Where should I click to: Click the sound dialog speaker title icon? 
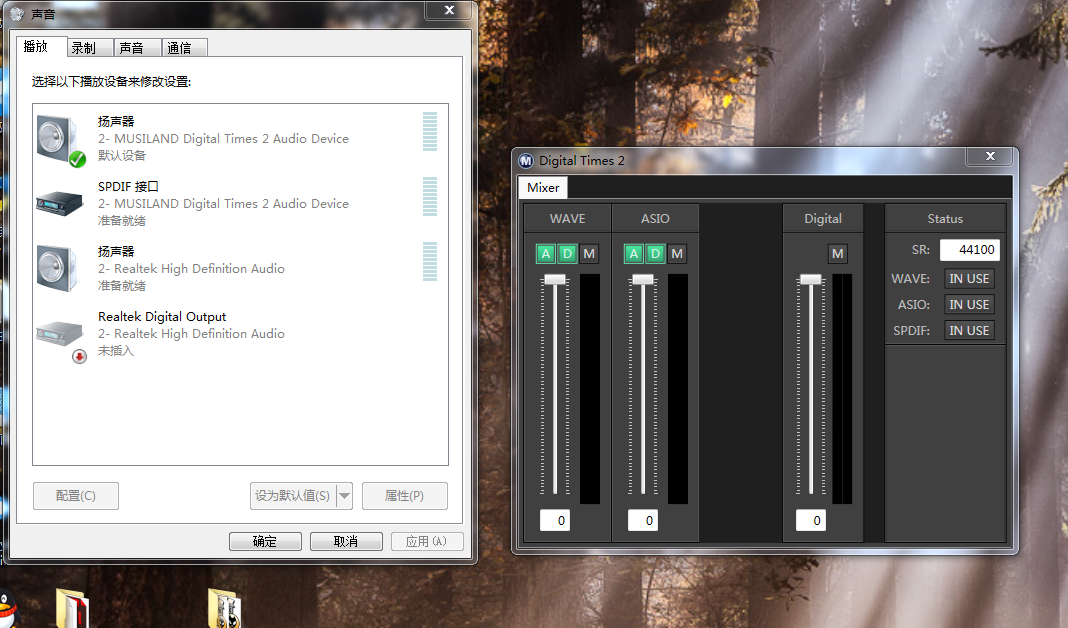pos(16,15)
